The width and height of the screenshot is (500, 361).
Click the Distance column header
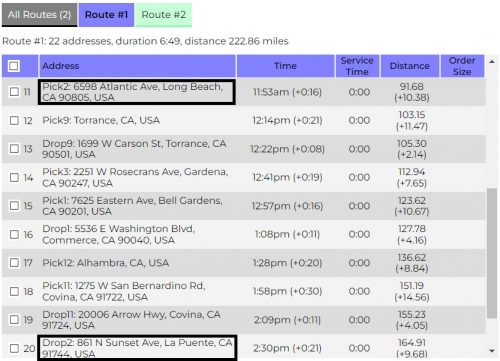tap(410, 66)
